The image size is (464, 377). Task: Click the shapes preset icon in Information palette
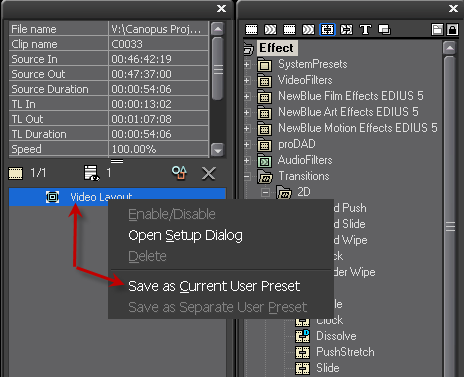179,173
